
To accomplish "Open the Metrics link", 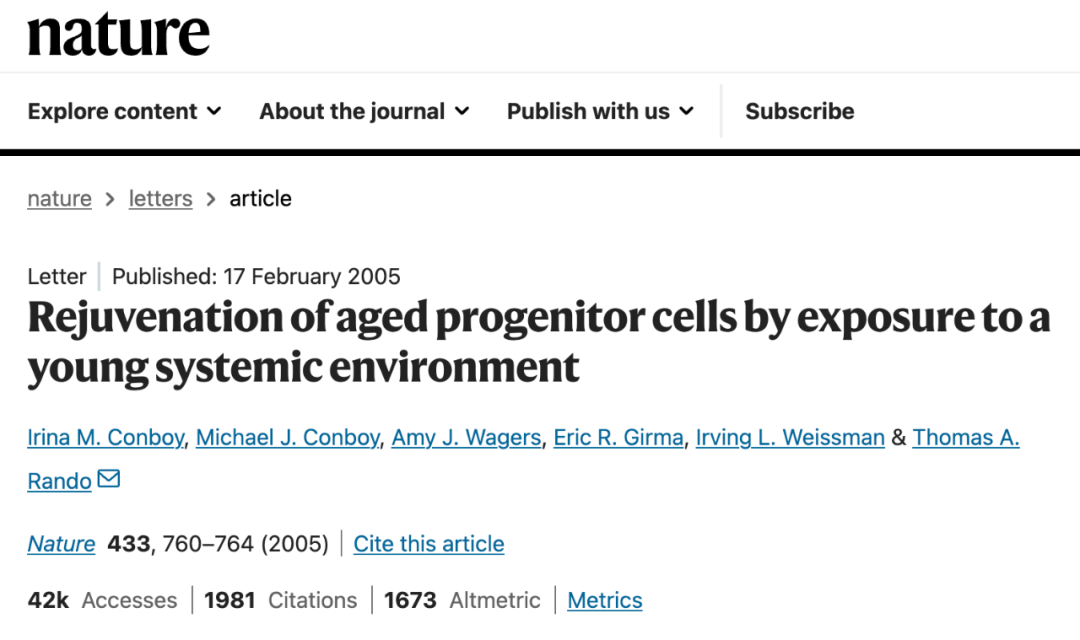I will pos(605,600).
